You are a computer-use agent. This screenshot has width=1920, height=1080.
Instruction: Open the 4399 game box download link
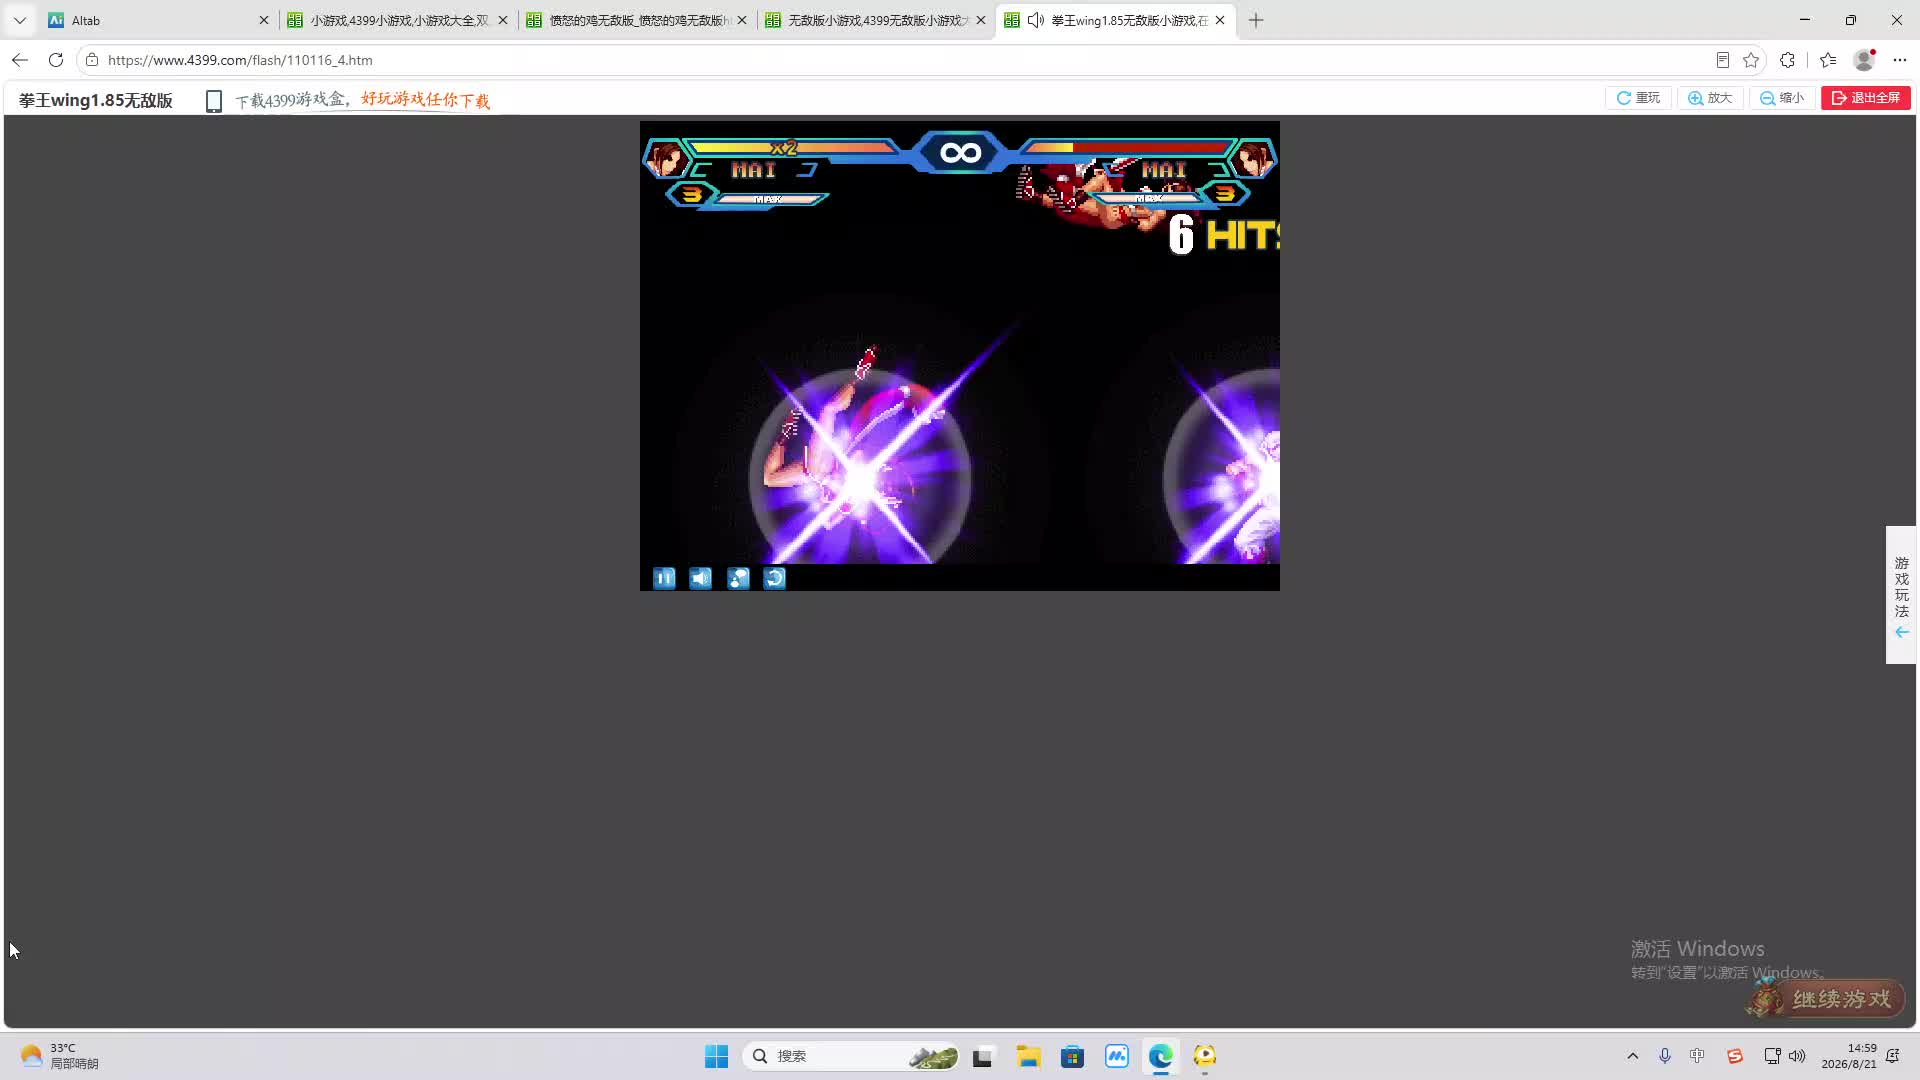[x=362, y=100]
